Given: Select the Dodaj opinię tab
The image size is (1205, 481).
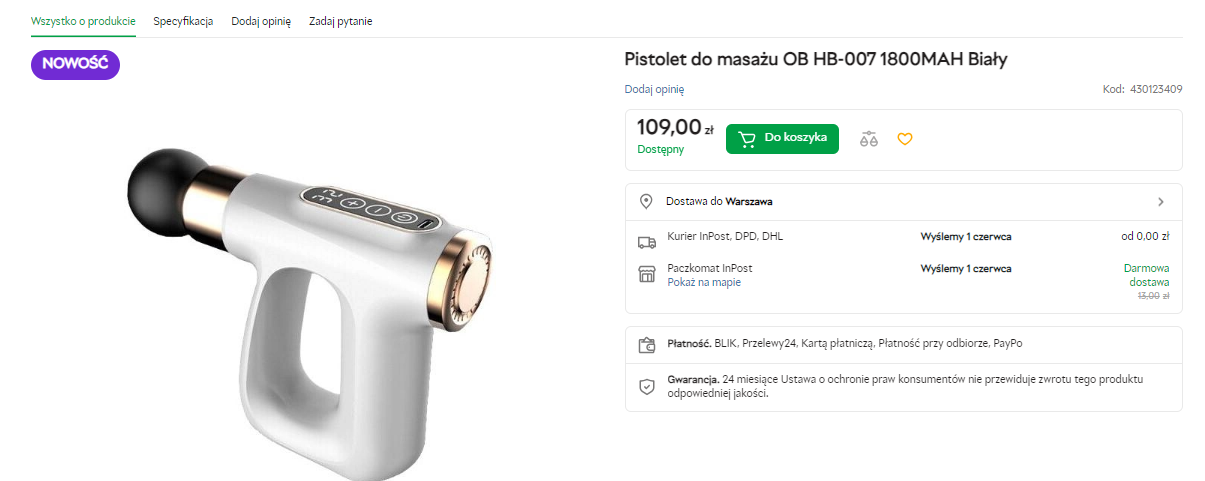Looking at the screenshot, I should pyautogui.click(x=261, y=21).
